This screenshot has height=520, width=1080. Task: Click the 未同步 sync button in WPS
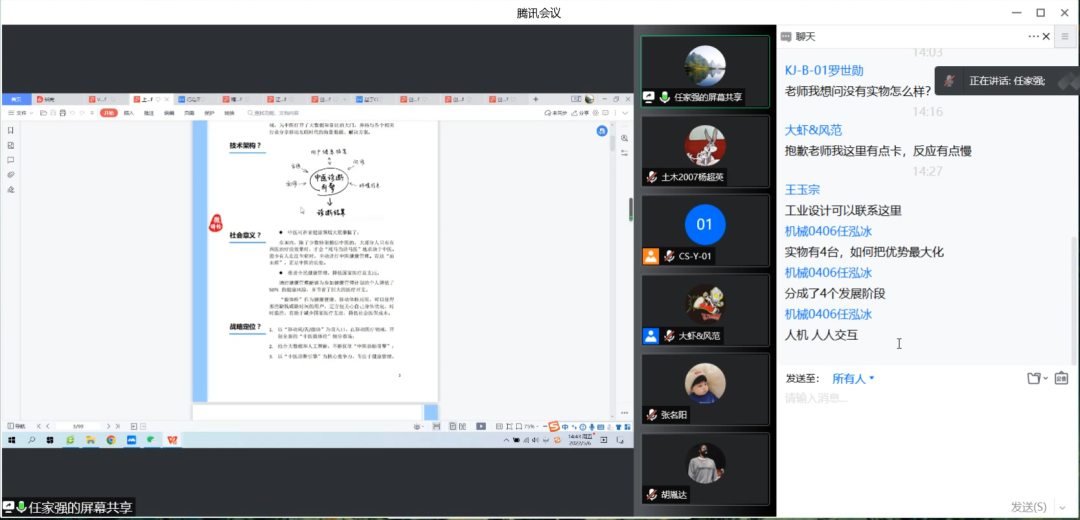click(x=555, y=113)
